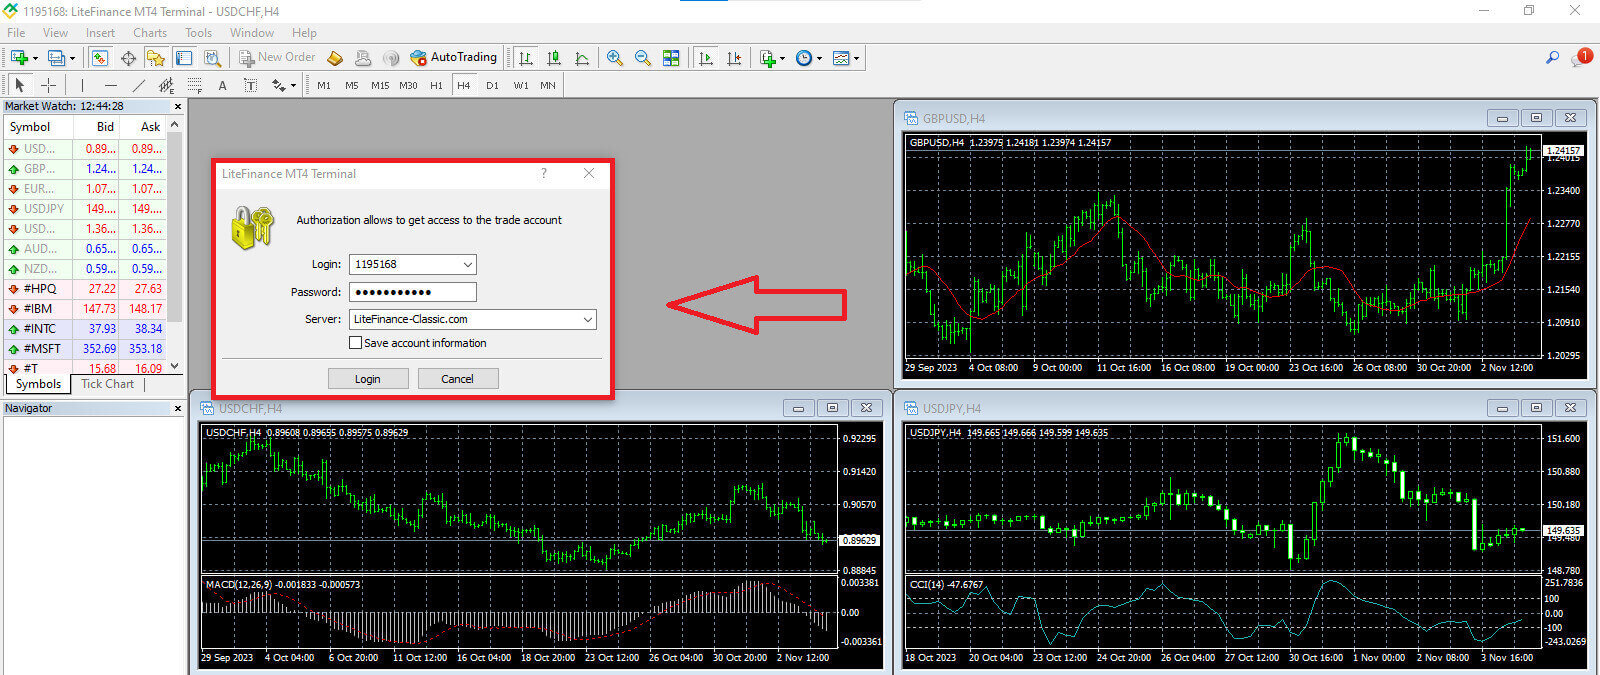Switch chart to candlesticks view
Image resolution: width=1600 pixels, height=675 pixels.
554,58
